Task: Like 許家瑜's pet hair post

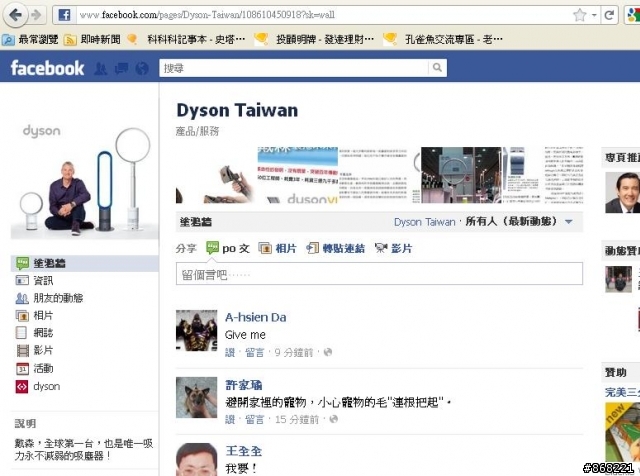Action: tap(230, 419)
